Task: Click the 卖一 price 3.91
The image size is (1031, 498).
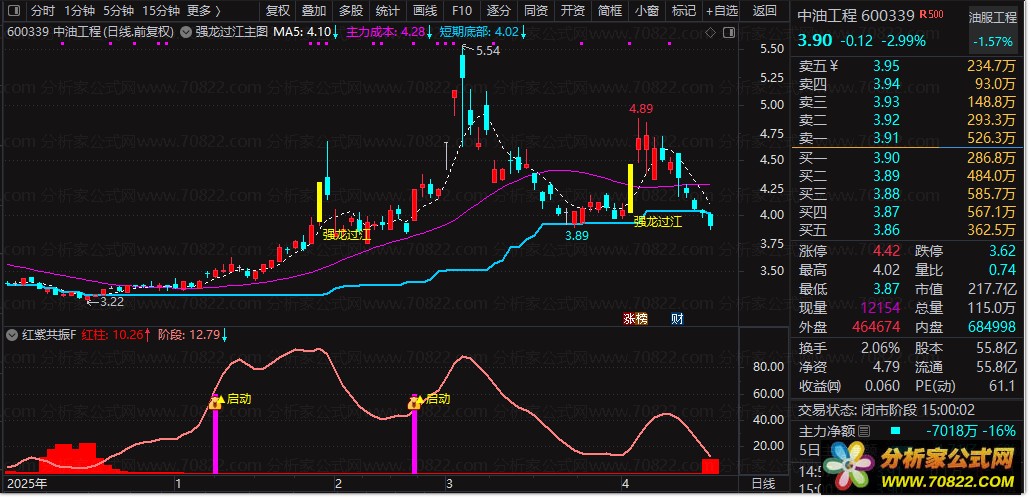Action: [x=885, y=138]
